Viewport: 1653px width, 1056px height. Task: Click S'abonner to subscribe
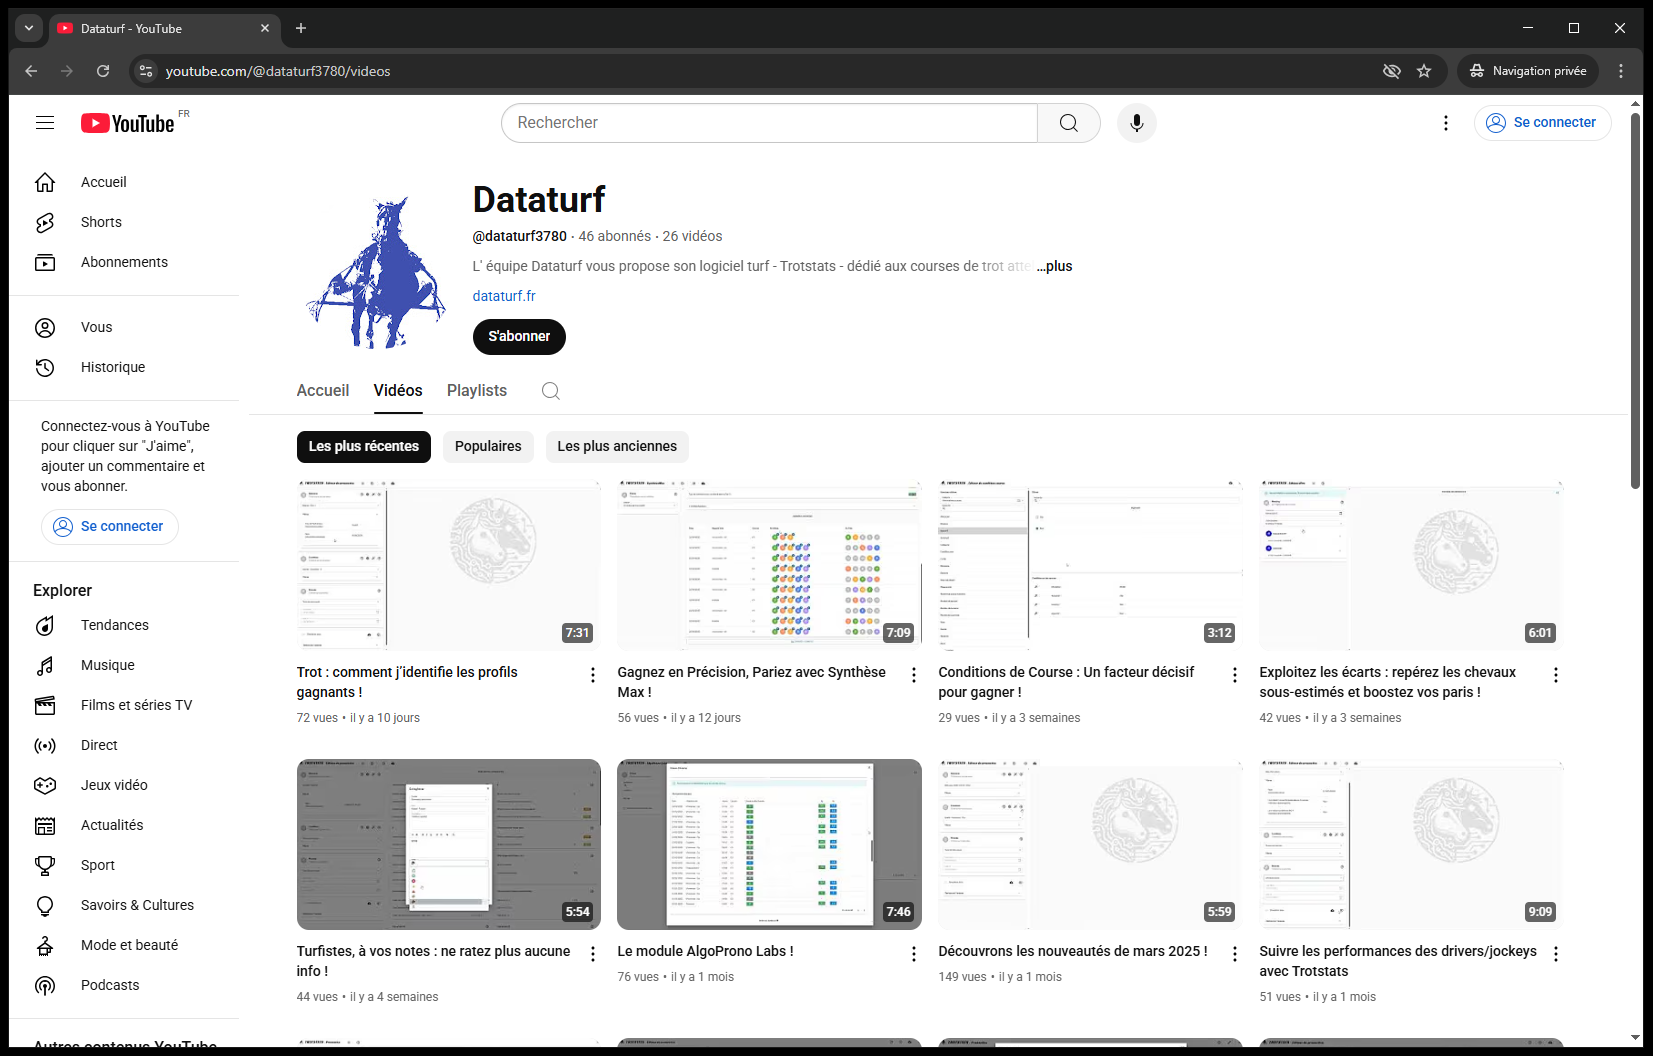pyautogui.click(x=519, y=337)
